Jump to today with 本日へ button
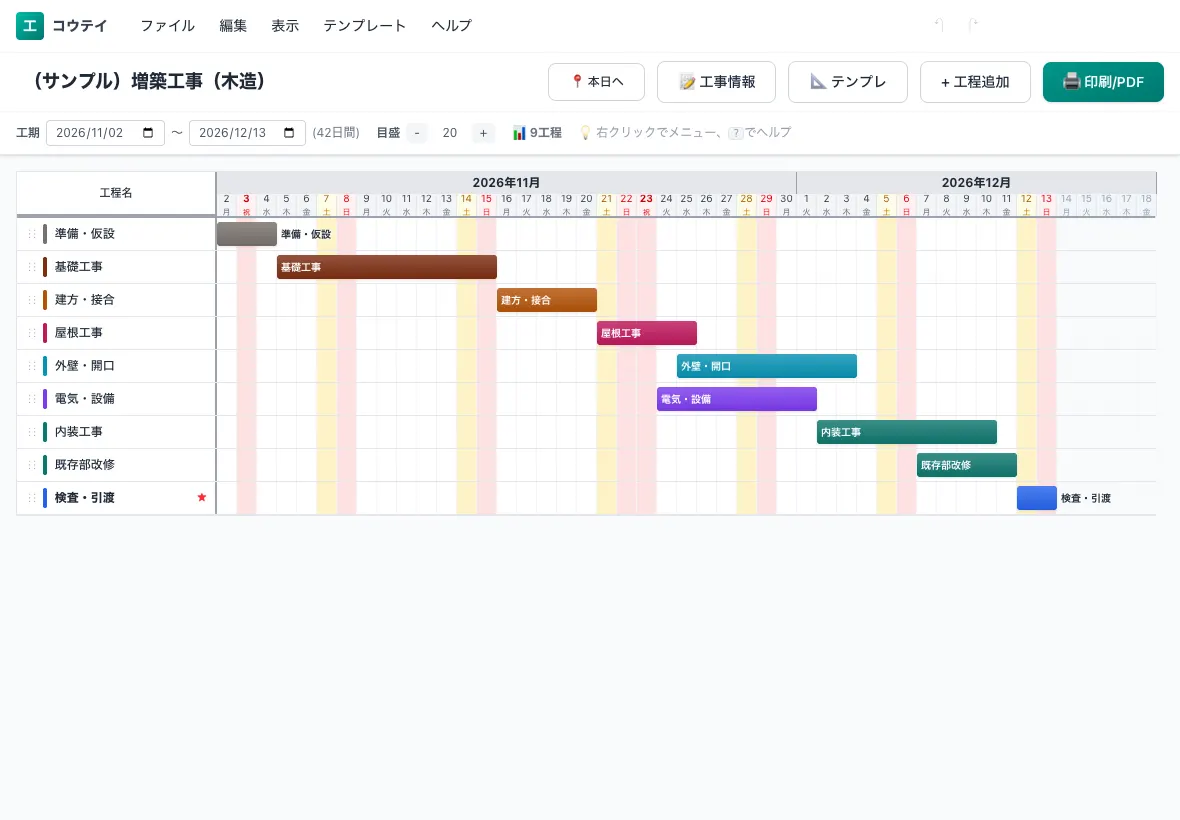Image resolution: width=1180 pixels, height=820 pixels. coord(597,81)
